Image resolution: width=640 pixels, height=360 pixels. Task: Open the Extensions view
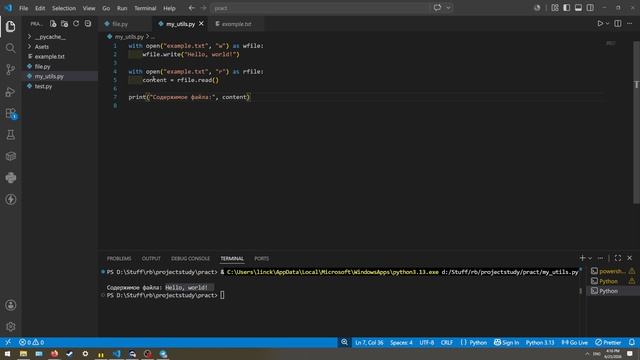11,113
